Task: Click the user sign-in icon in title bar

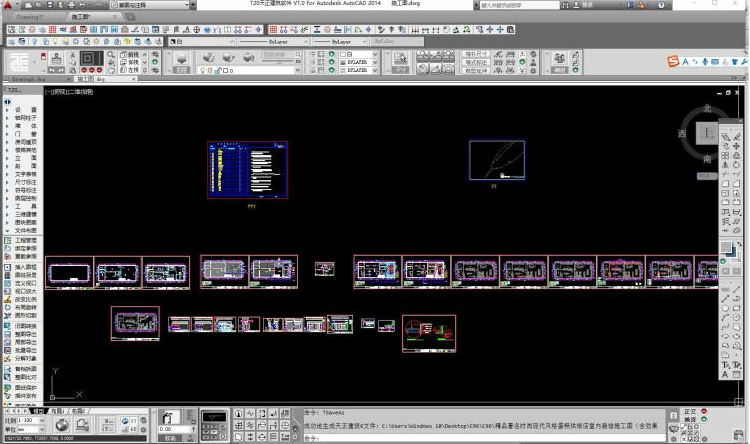Action: click(576, 5)
